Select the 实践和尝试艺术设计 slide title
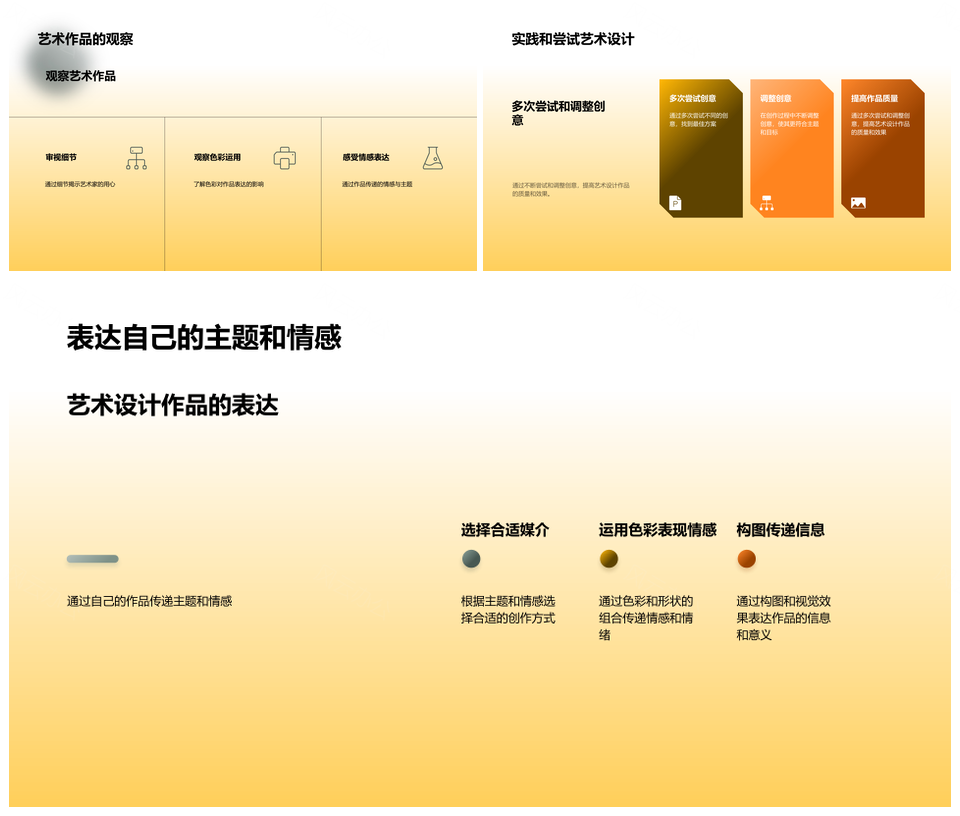Image resolution: width=960 pixels, height=816 pixels. pyautogui.click(x=572, y=39)
